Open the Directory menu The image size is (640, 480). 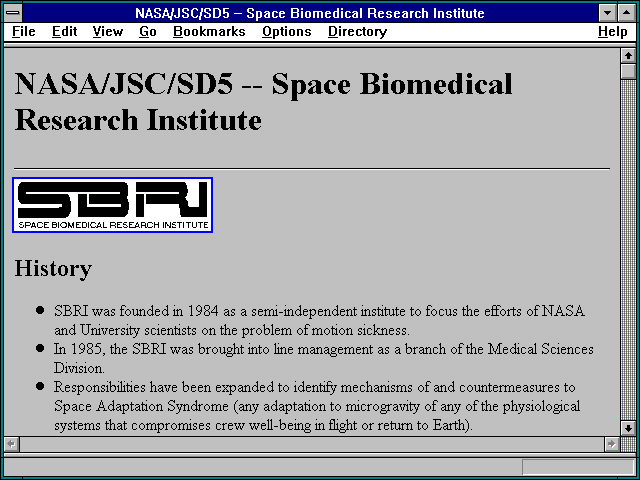coord(357,31)
